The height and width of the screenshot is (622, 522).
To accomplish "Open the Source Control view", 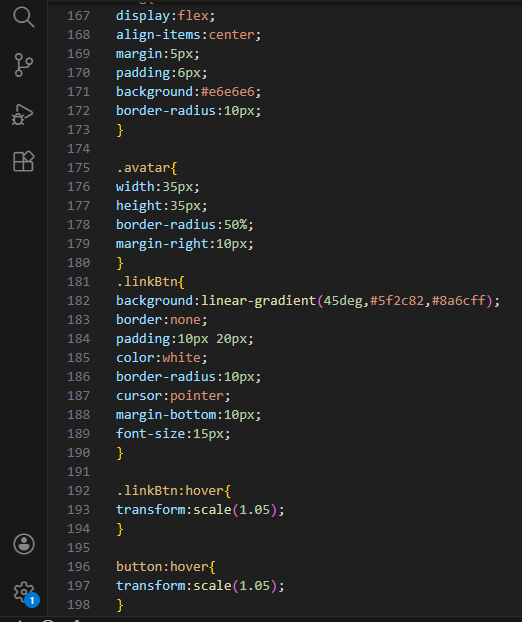I will pyautogui.click(x=24, y=65).
